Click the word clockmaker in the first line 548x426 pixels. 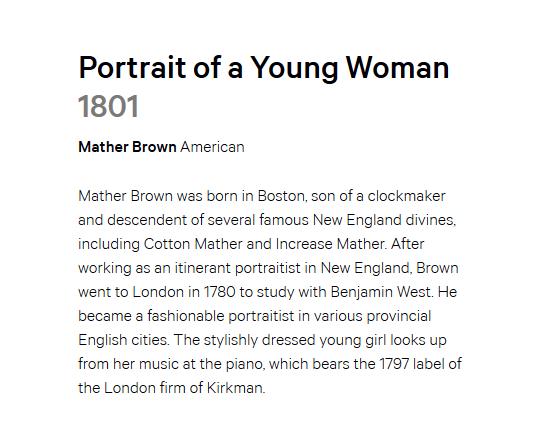pyautogui.click(x=406, y=196)
